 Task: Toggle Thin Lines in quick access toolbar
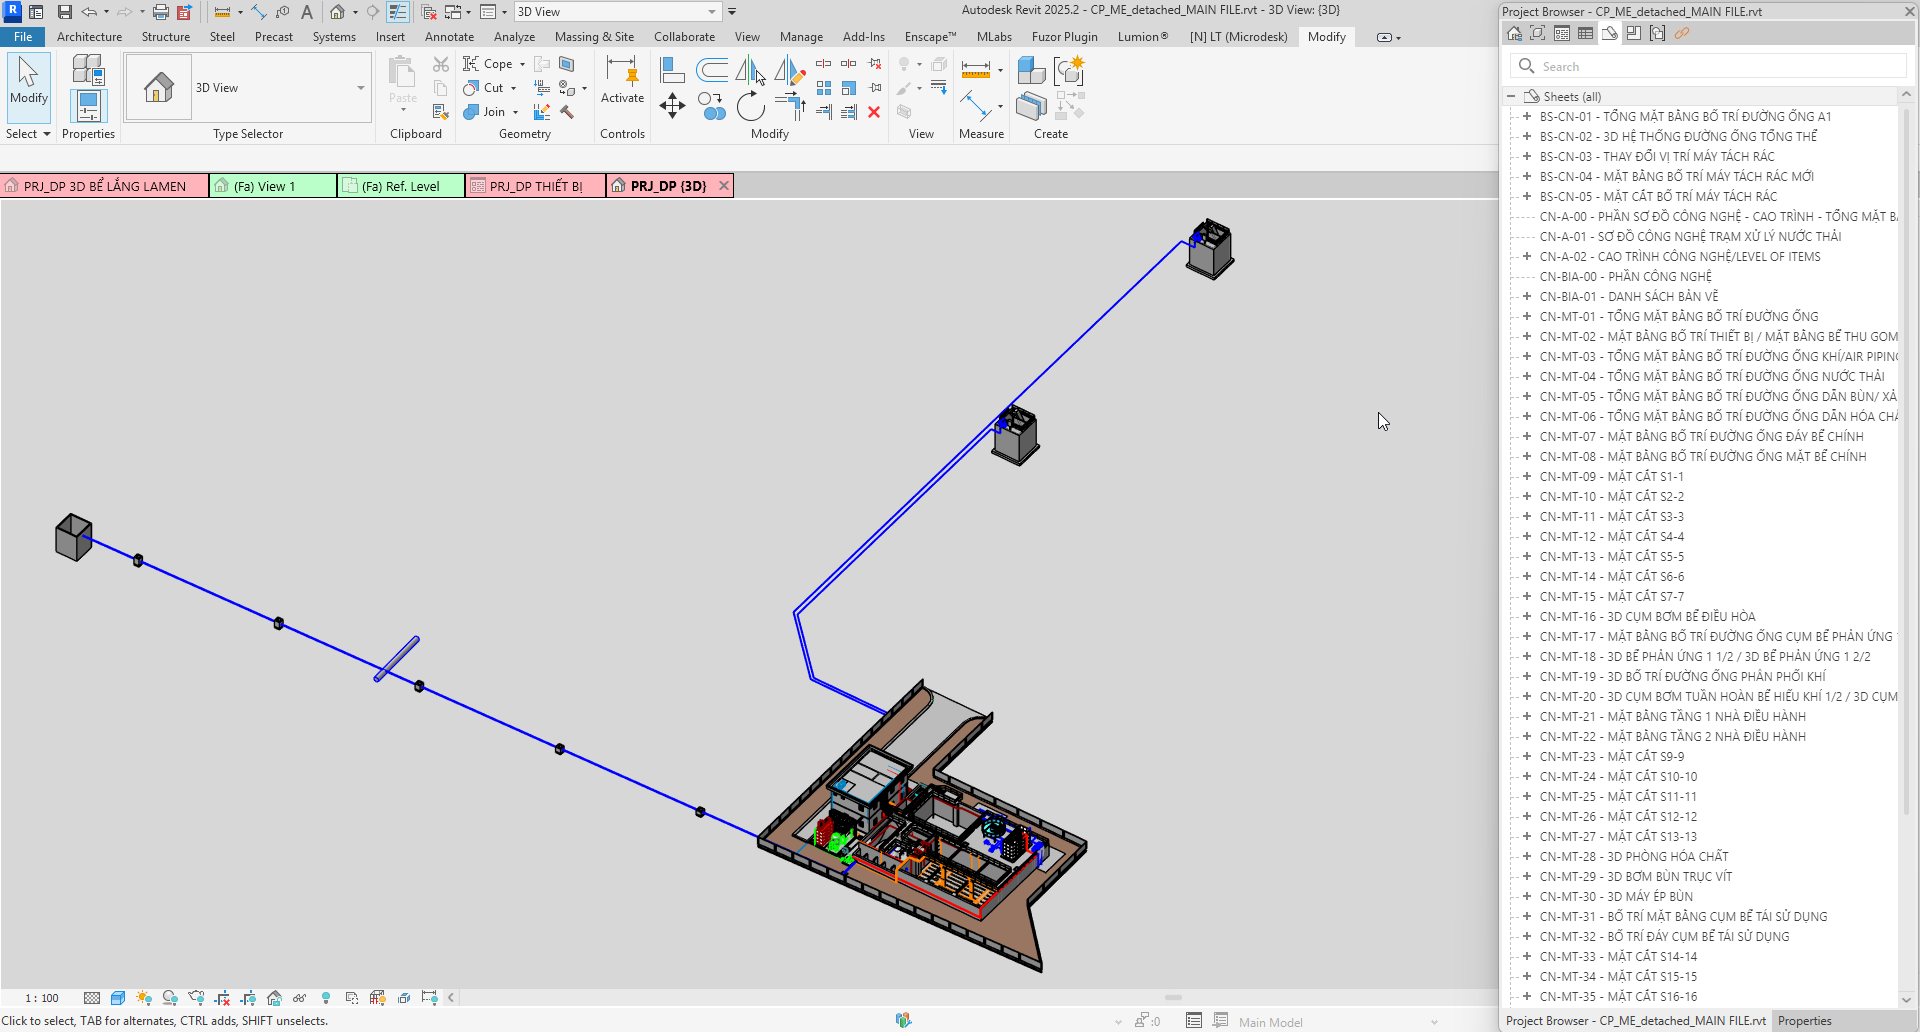click(x=397, y=12)
